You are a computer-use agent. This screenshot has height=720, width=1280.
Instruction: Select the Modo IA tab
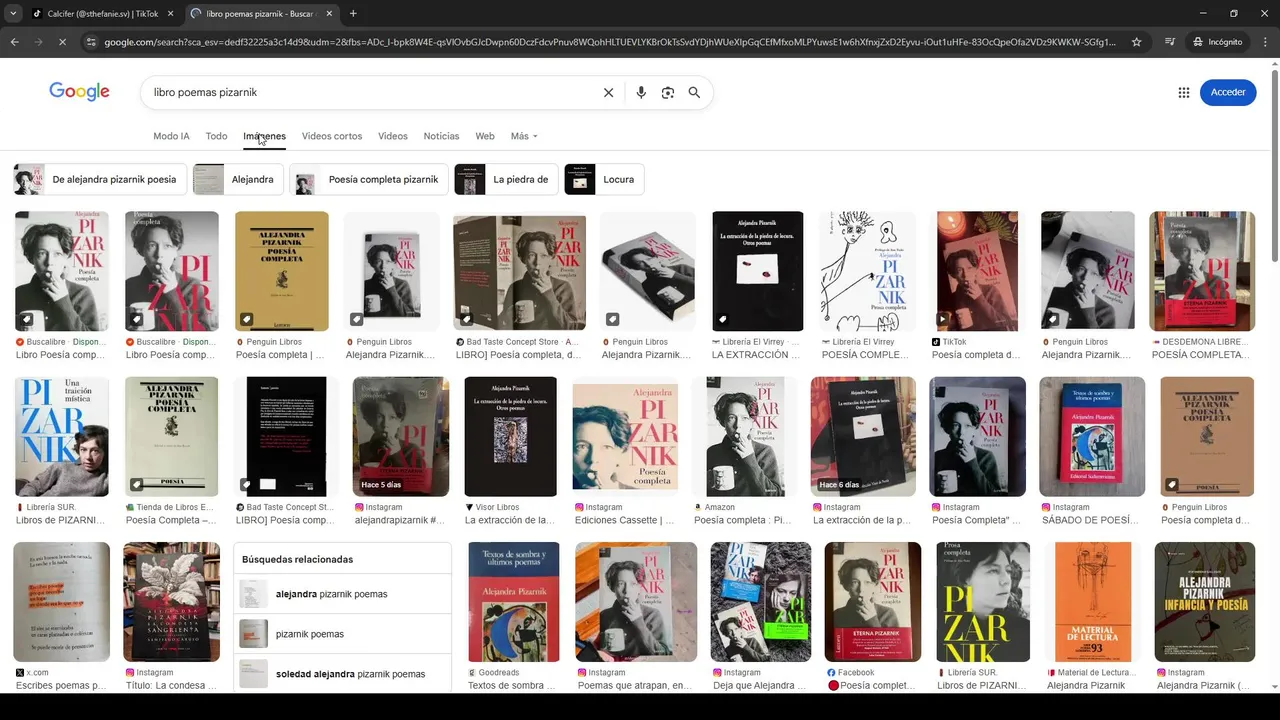pos(171,136)
